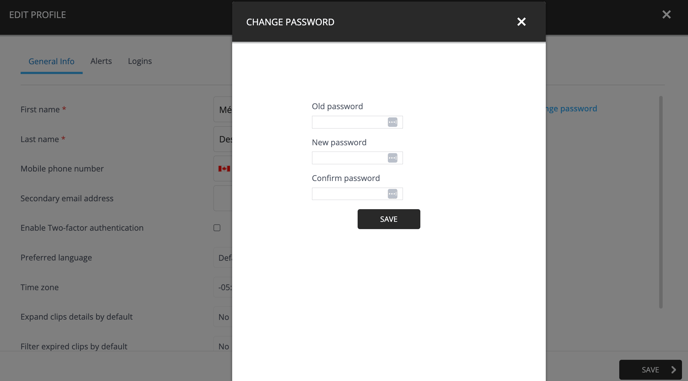Click the profile scrollbar on the right
688x381 pixels.
point(660,202)
